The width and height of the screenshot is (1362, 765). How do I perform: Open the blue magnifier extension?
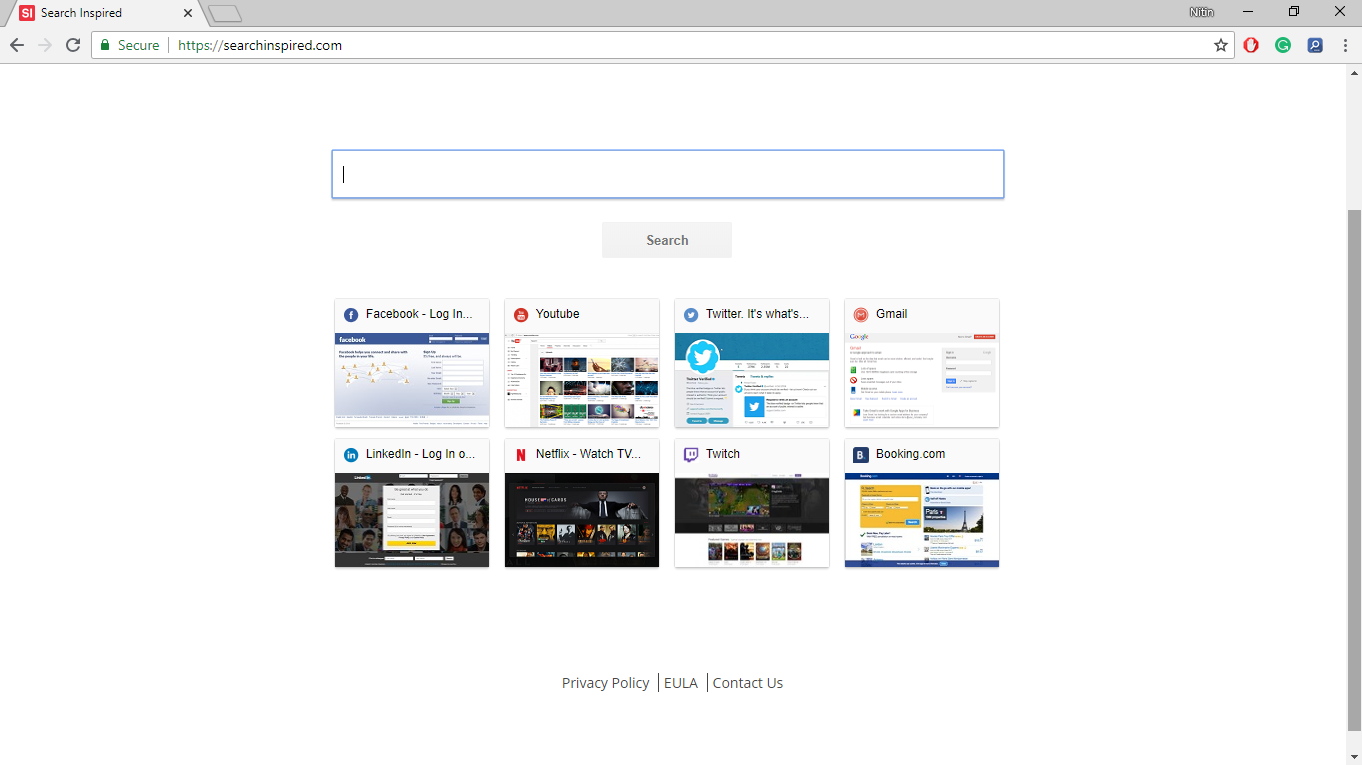(1314, 45)
